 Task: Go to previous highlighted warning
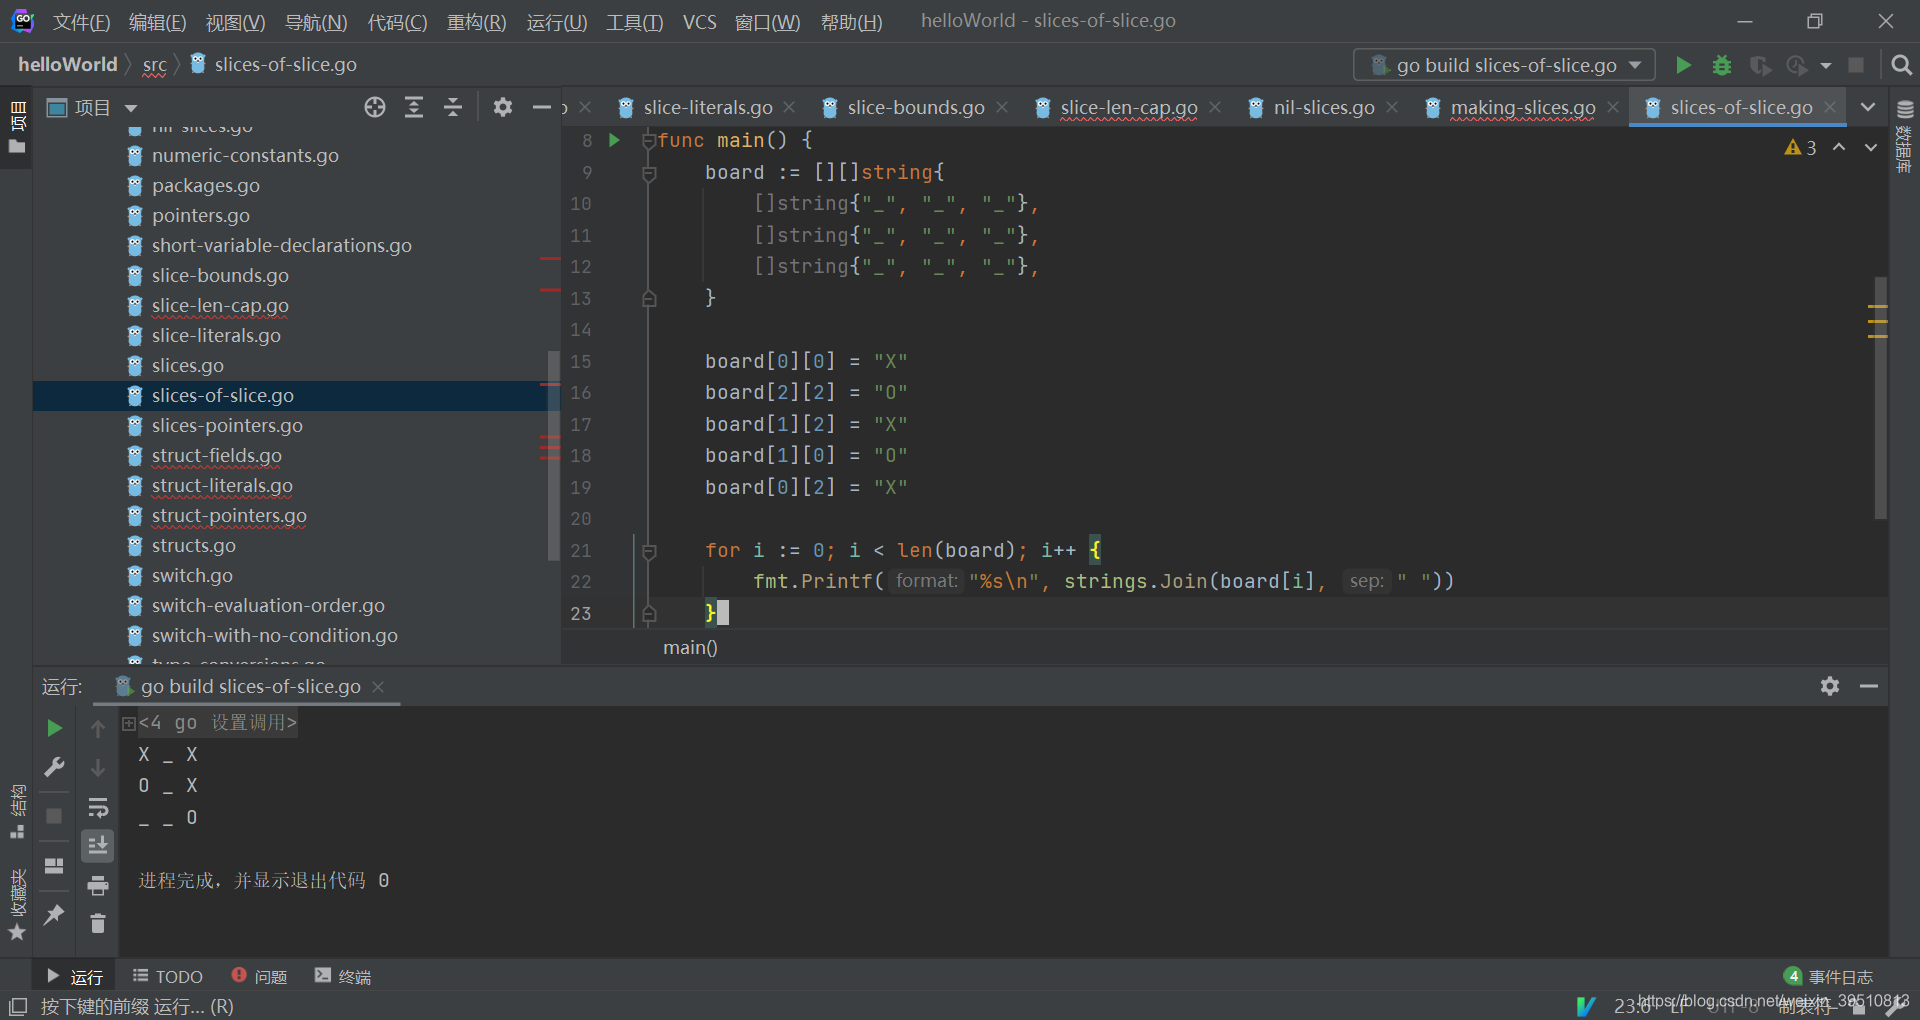tap(1839, 147)
